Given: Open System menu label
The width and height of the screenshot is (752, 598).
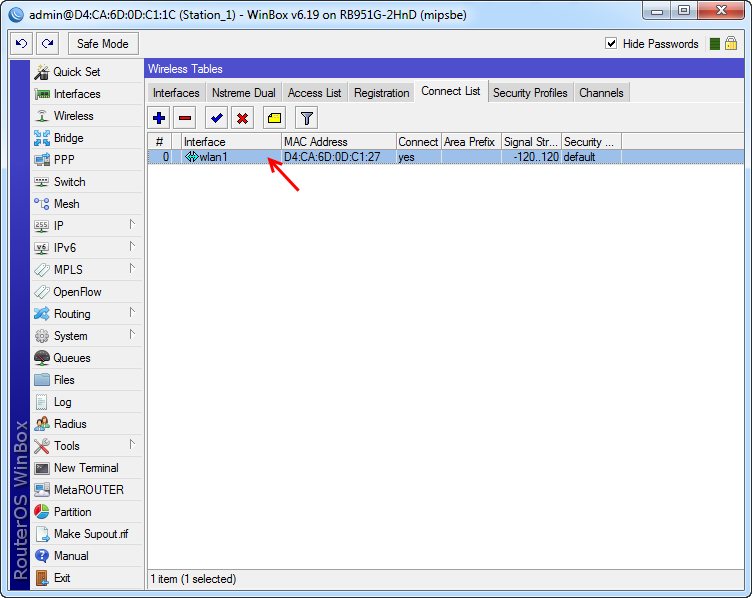Looking at the screenshot, I should [70, 336].
